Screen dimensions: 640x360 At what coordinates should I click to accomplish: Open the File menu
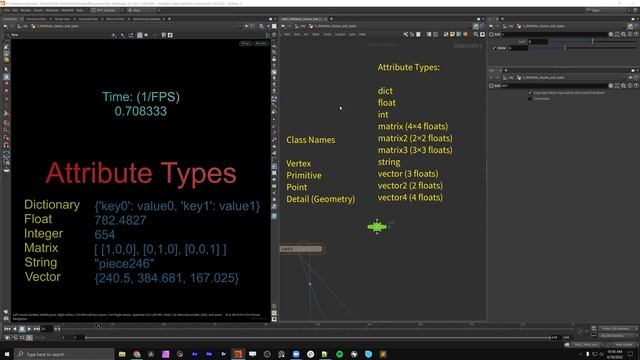pyautogui.click(x=7, y=10)
